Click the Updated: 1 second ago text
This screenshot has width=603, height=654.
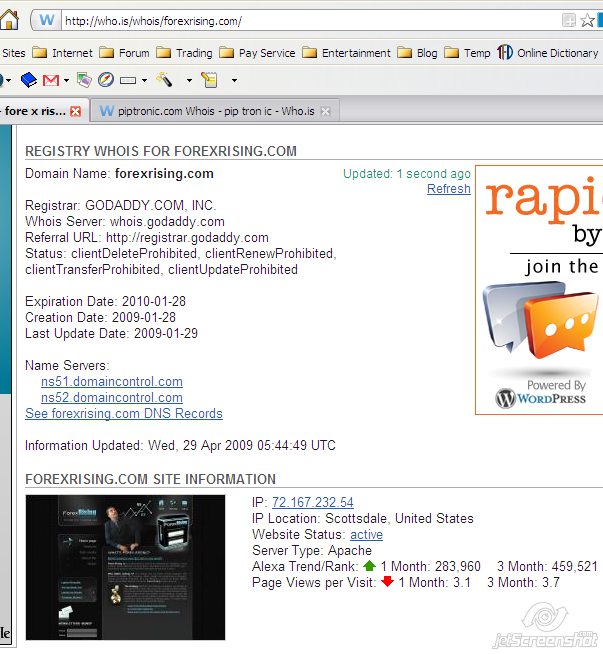[x=407, y=174]
